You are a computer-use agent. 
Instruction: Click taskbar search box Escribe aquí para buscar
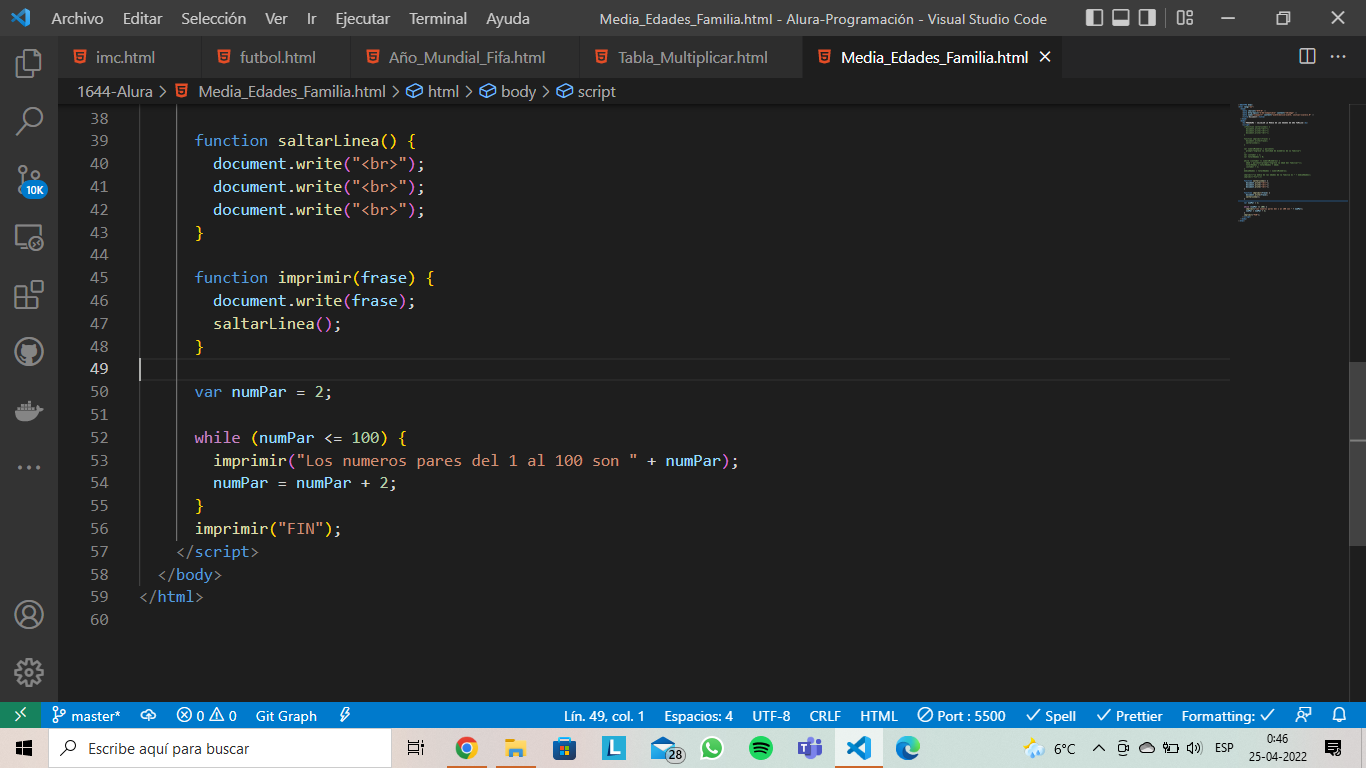point(219,748)
